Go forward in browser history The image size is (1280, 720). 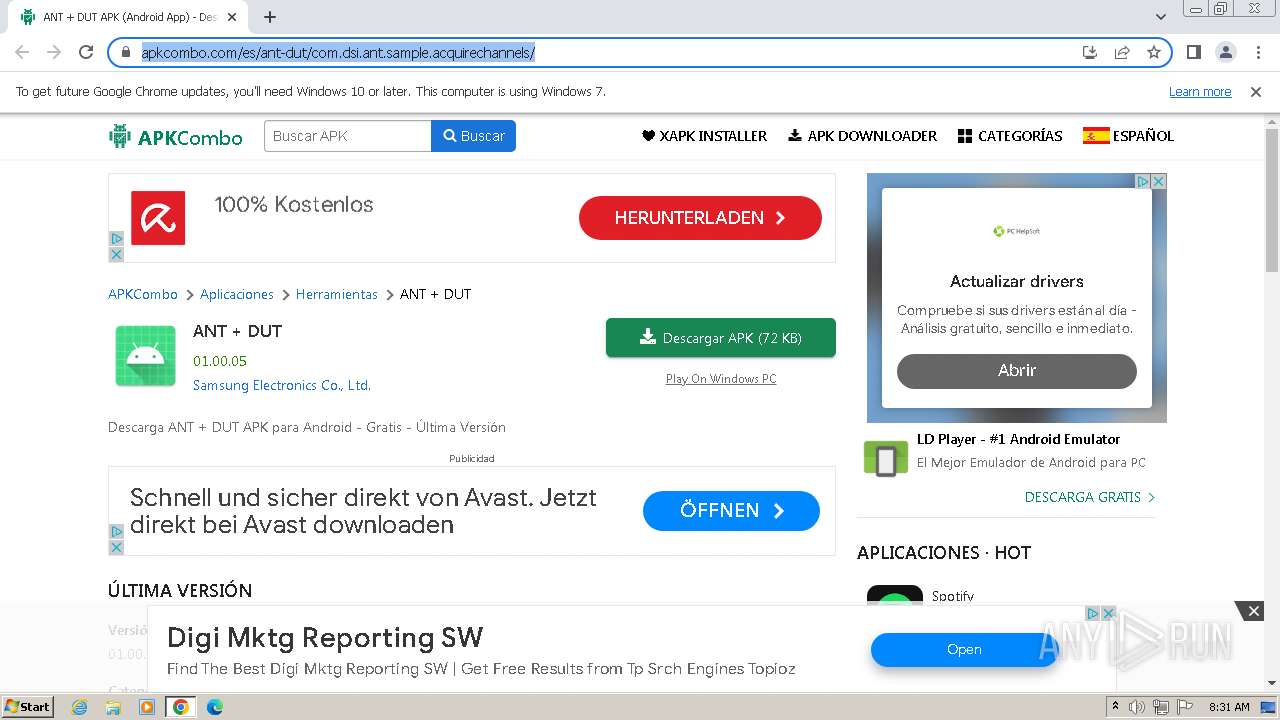tap(54, 52)
